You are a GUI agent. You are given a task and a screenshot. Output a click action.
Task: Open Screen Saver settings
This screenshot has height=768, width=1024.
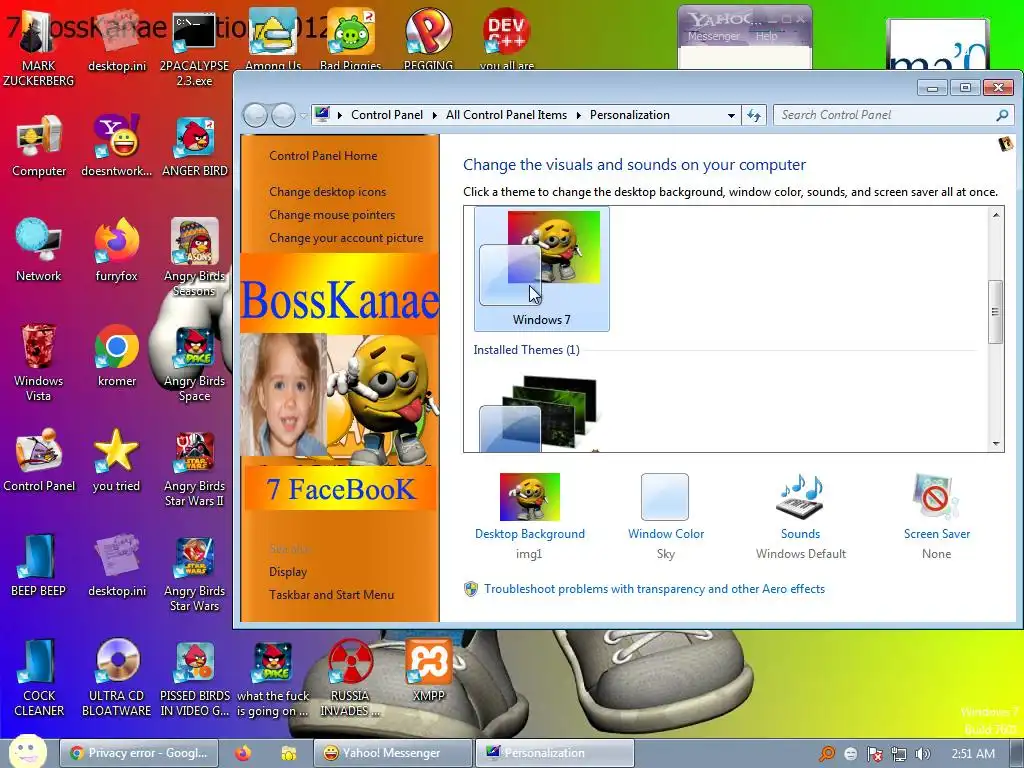(936, 516)
